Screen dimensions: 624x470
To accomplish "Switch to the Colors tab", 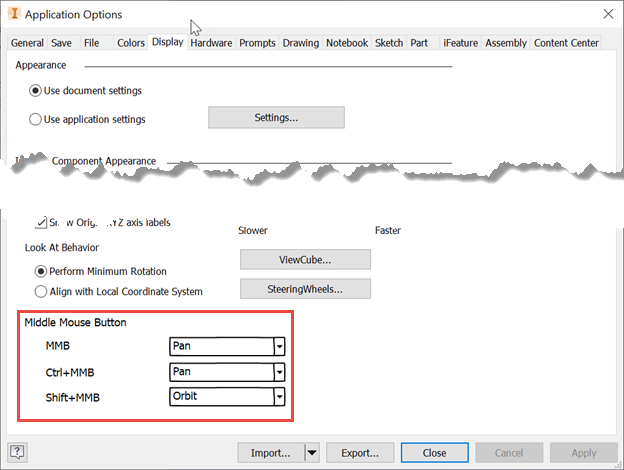I will tap(131, 43).
